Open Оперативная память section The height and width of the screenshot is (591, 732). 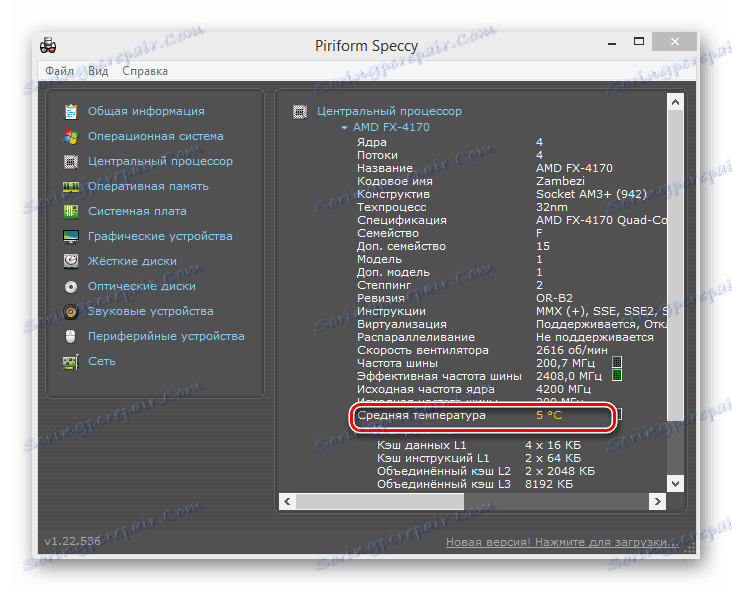[148, 187]
